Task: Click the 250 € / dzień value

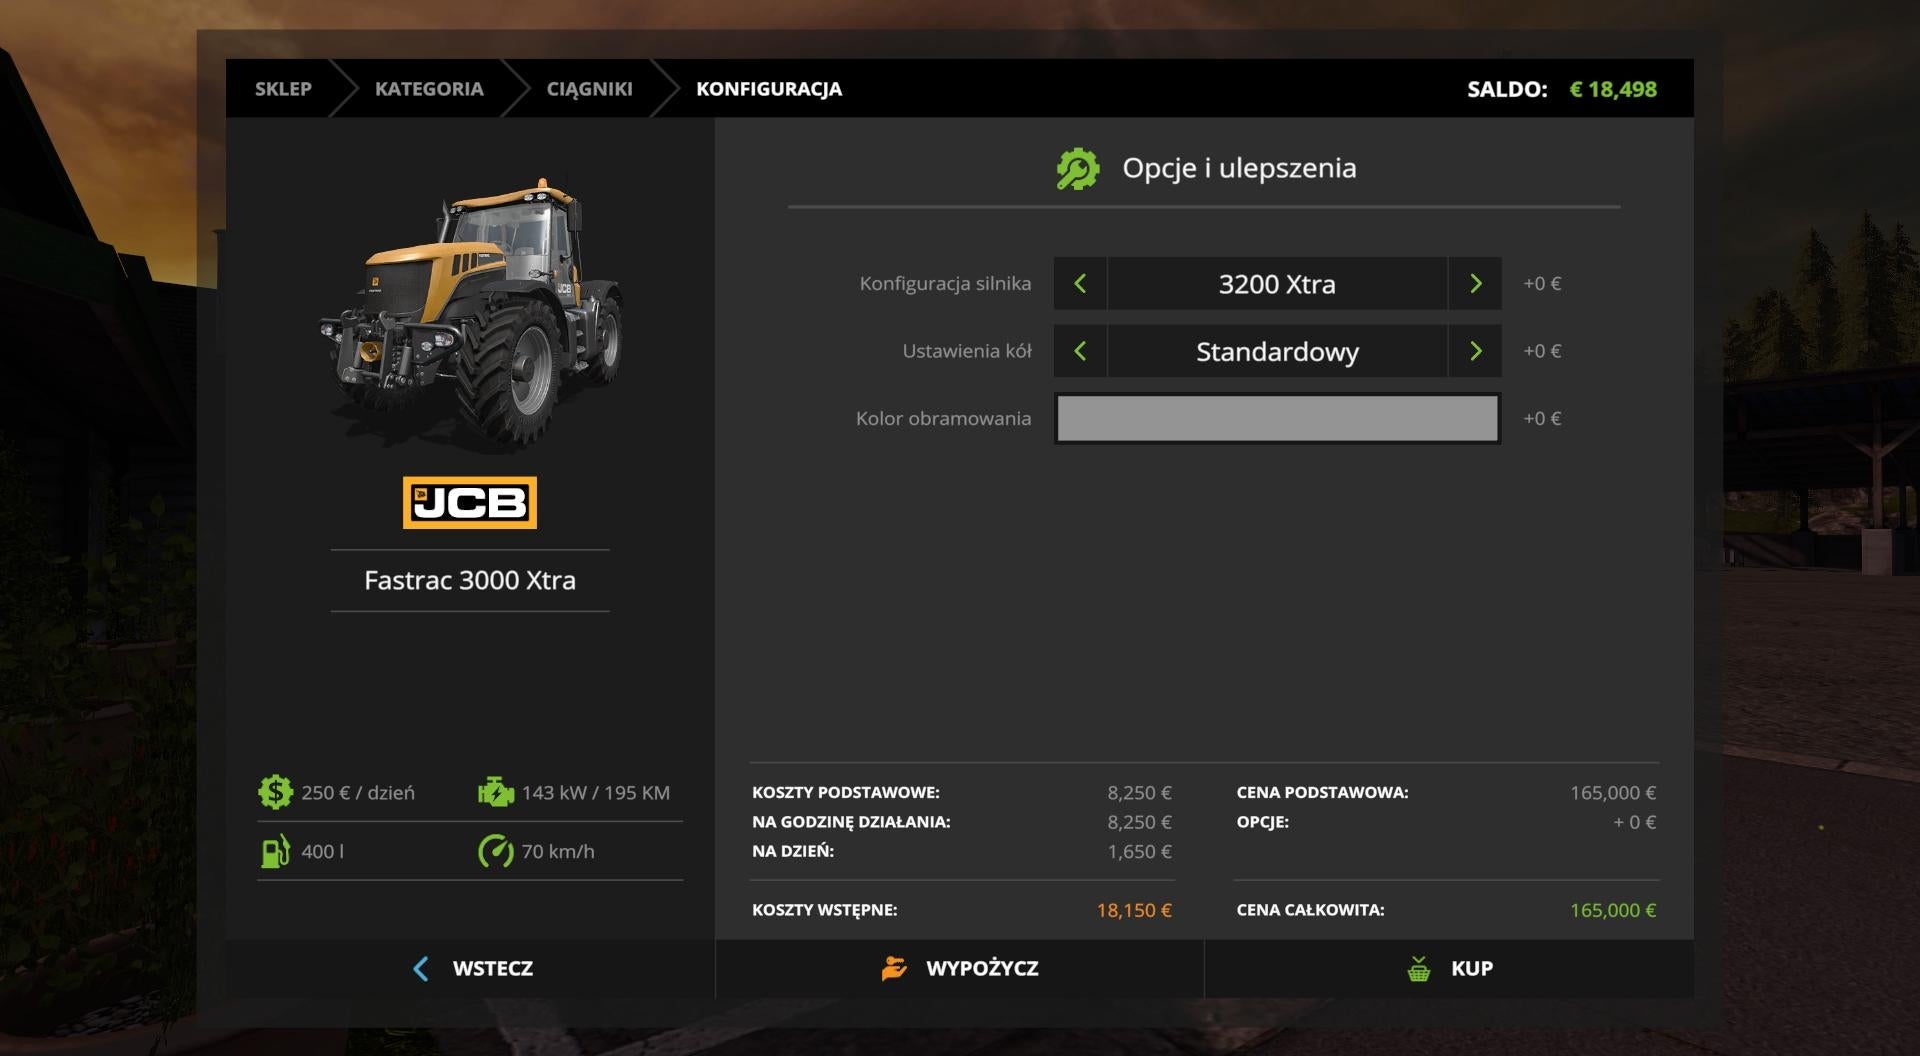Action: (358, 793)
